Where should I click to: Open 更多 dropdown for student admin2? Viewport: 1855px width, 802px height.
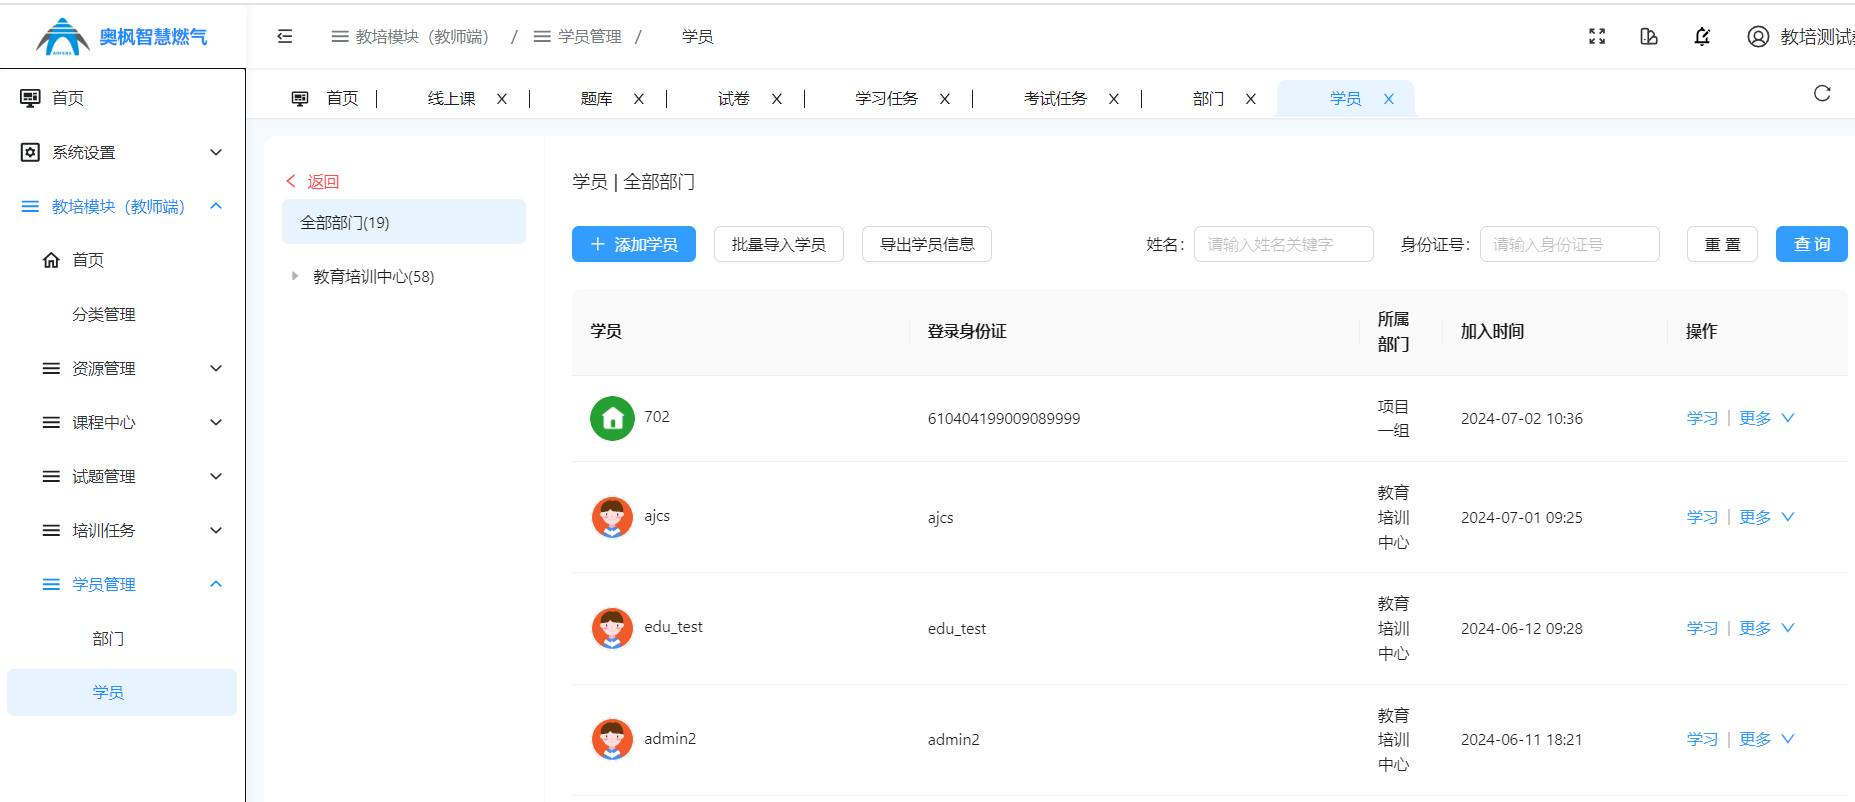pyautogui.click(x=1767, y=739)
